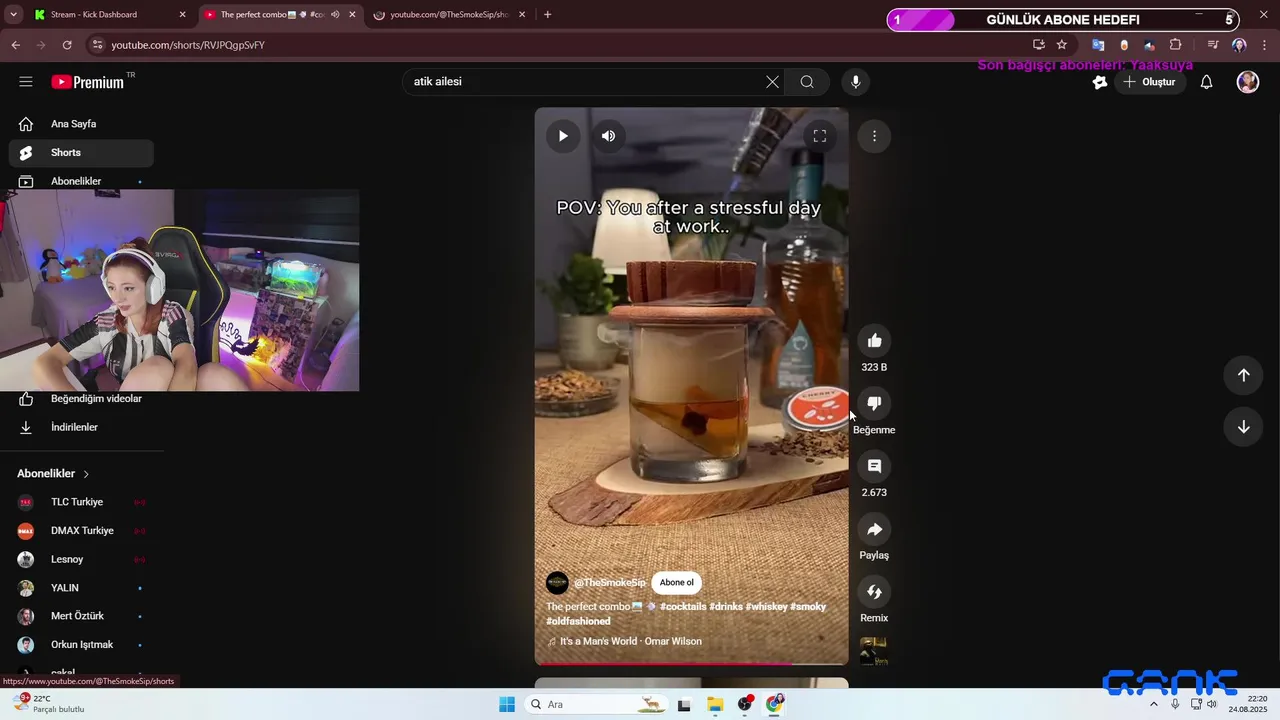Open sound It's a Man's World · Omar Wilson
Image resolution: width=1280 pixels, height=720 pixels.
point(630,641)
